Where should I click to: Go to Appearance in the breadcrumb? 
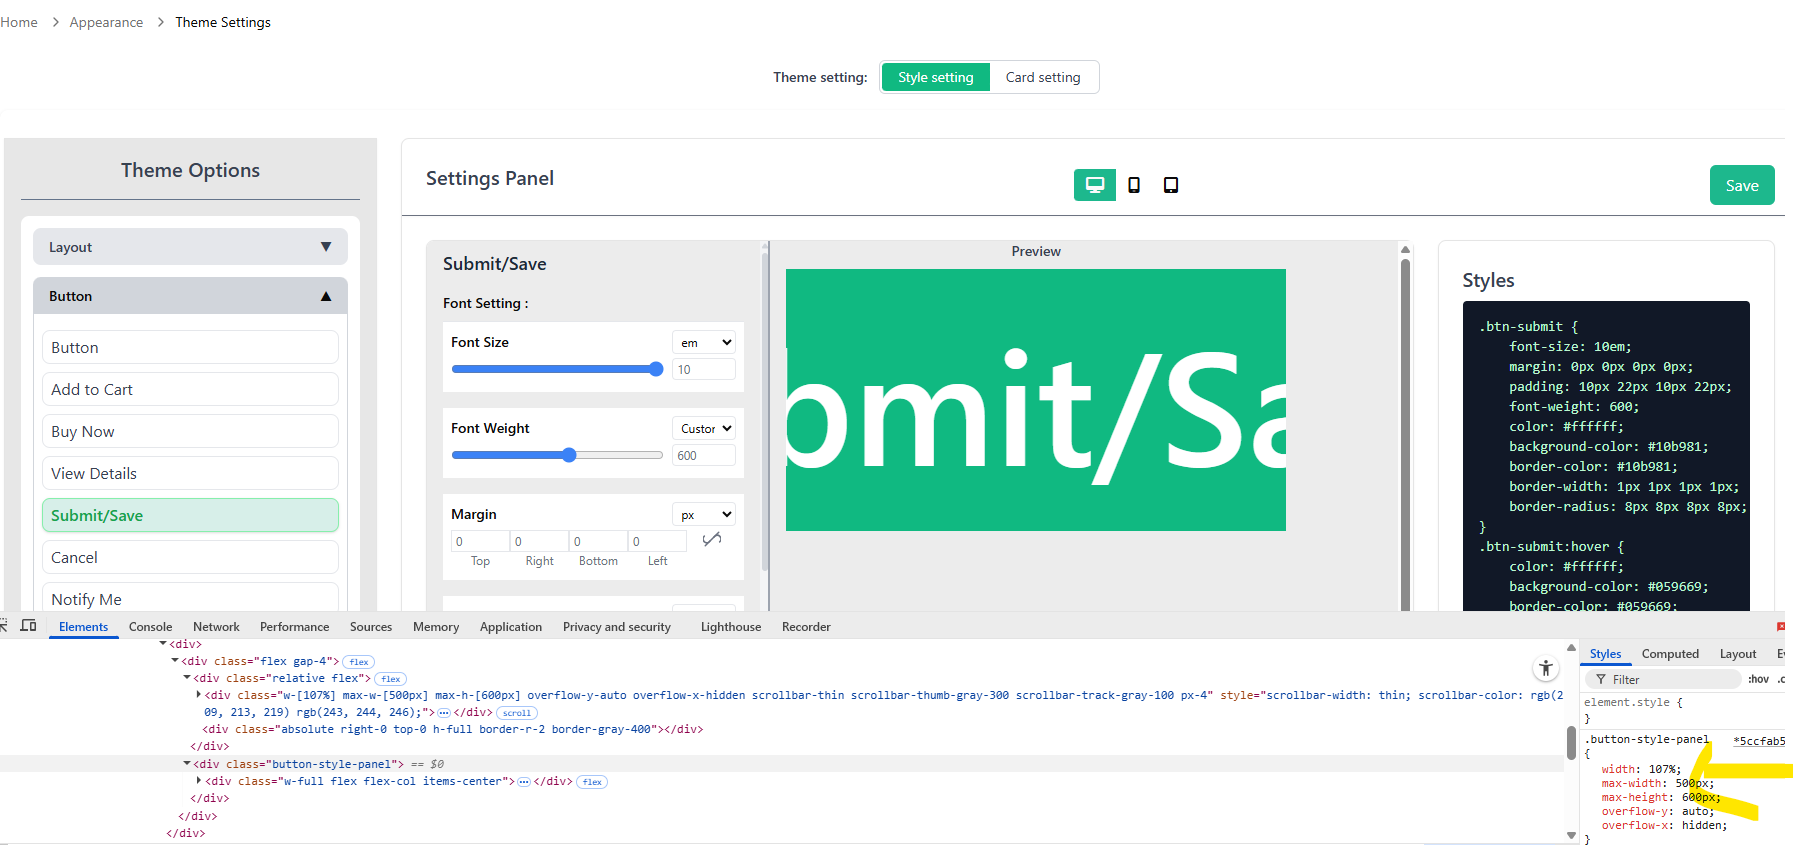[106, 22]
